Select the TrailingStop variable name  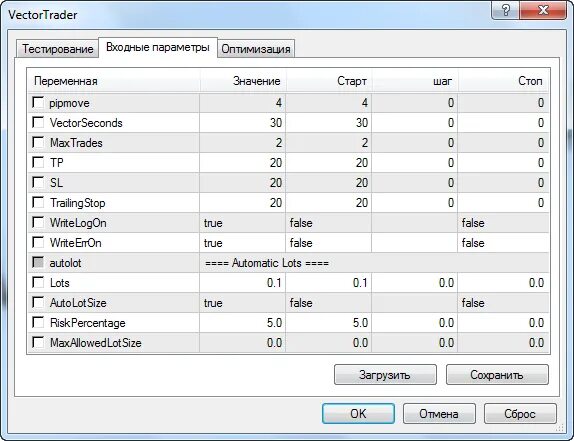coord(78,203)
